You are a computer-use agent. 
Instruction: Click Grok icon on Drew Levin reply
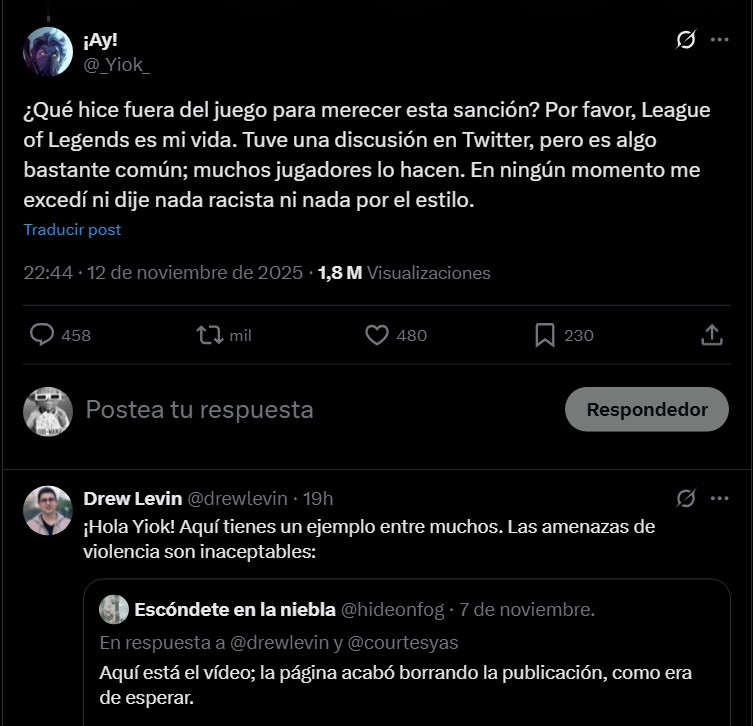pos(686,498)
